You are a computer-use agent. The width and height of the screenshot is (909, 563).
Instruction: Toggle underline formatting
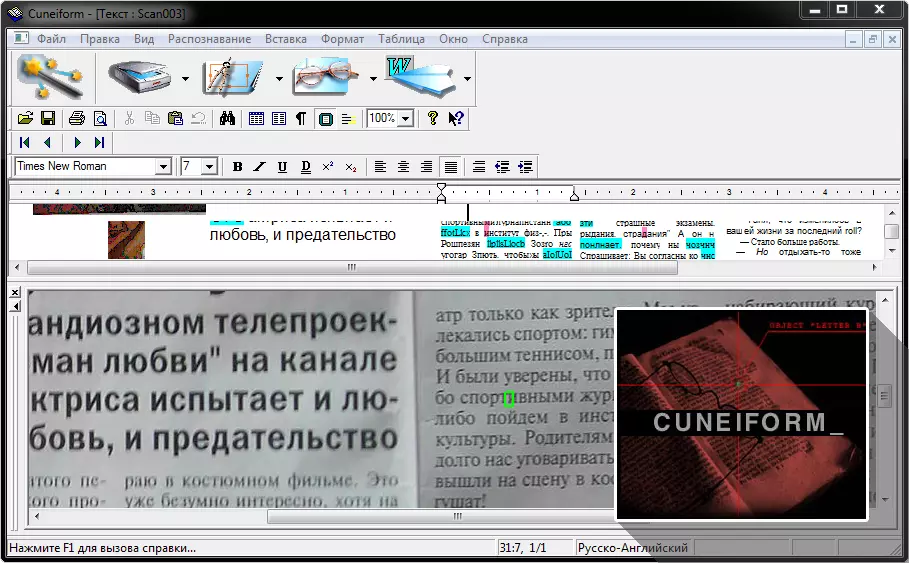(282, 167)
